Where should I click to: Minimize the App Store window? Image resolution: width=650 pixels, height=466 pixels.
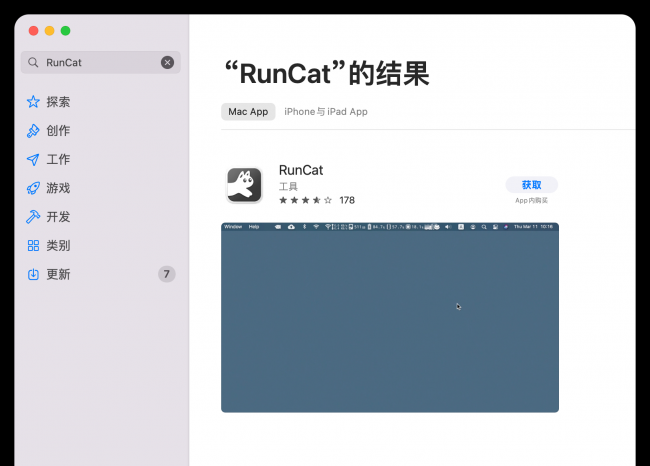coord(49,31)
